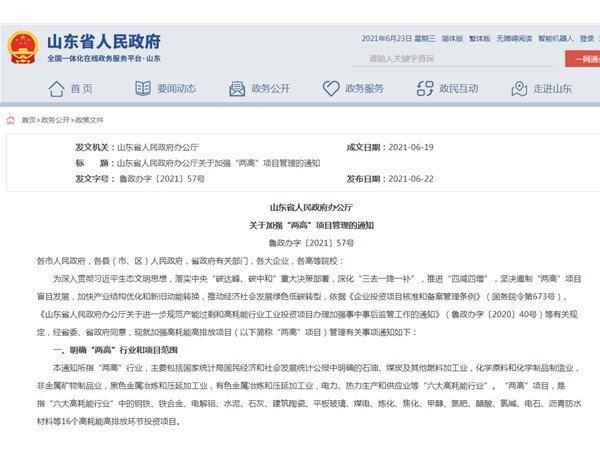The height and width of the screenshot is (450, 600).
Task: Open the 政务服务 navigation tab
Action: point(364,89)
